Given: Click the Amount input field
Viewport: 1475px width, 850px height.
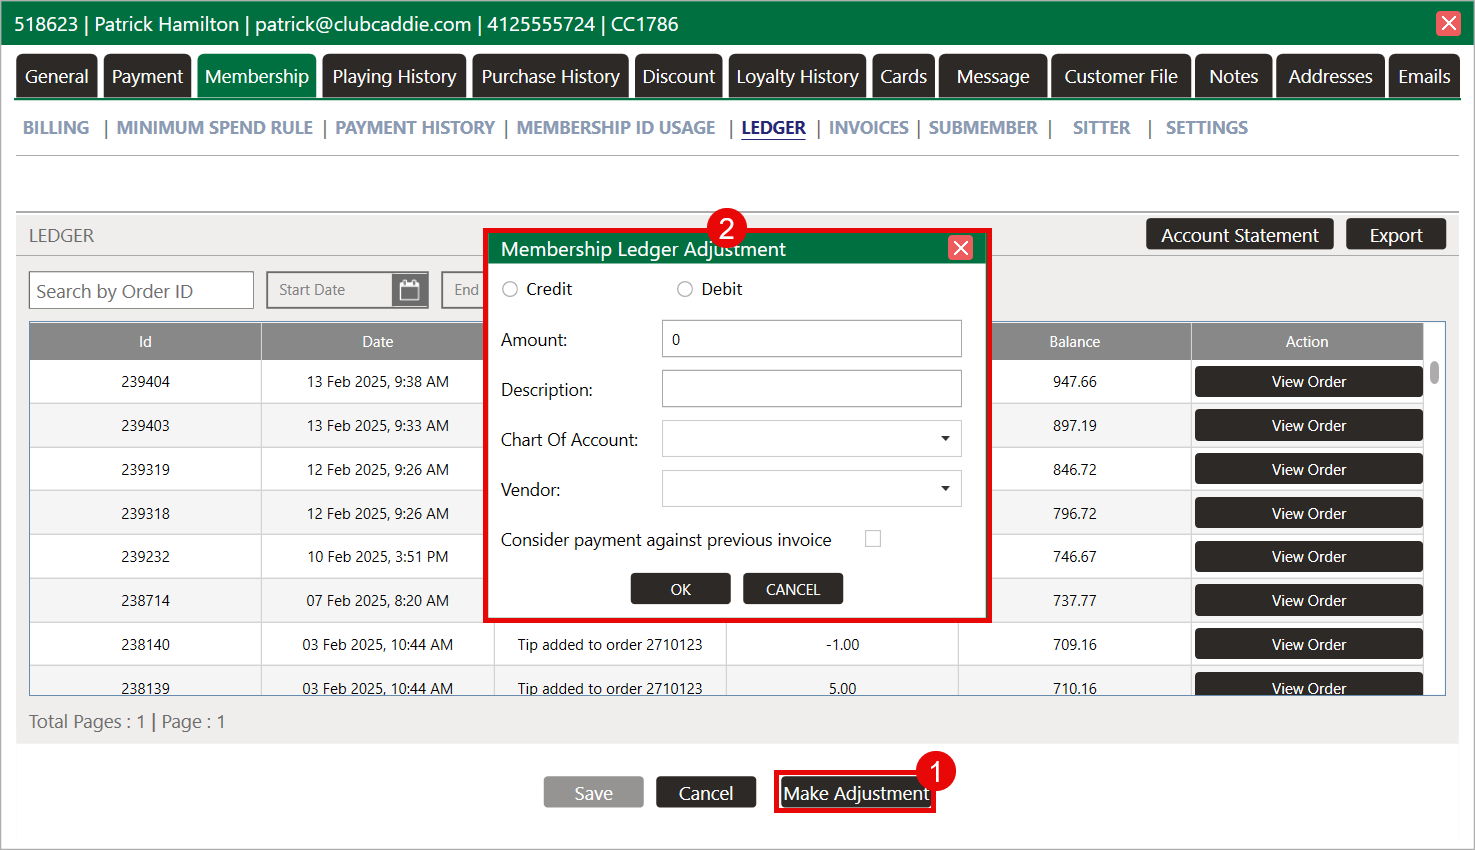Looking at the screenshot, I should tap(812, 339).
